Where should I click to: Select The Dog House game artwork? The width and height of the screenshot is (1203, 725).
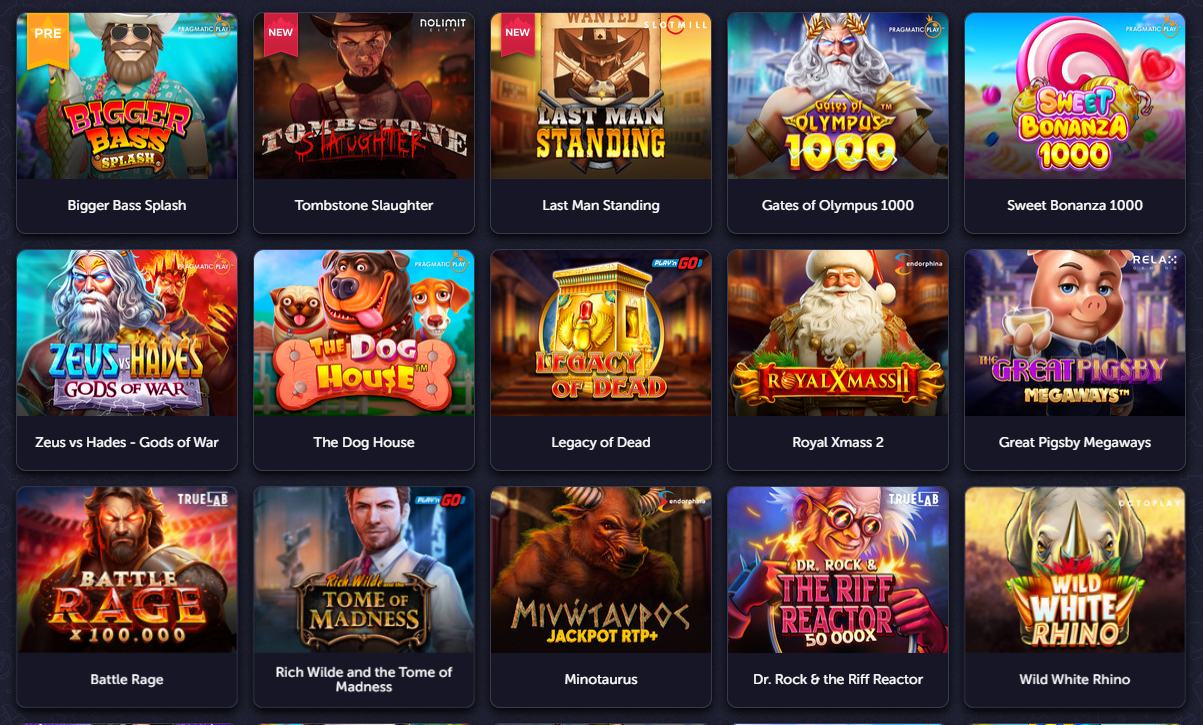tap(364, 333)
